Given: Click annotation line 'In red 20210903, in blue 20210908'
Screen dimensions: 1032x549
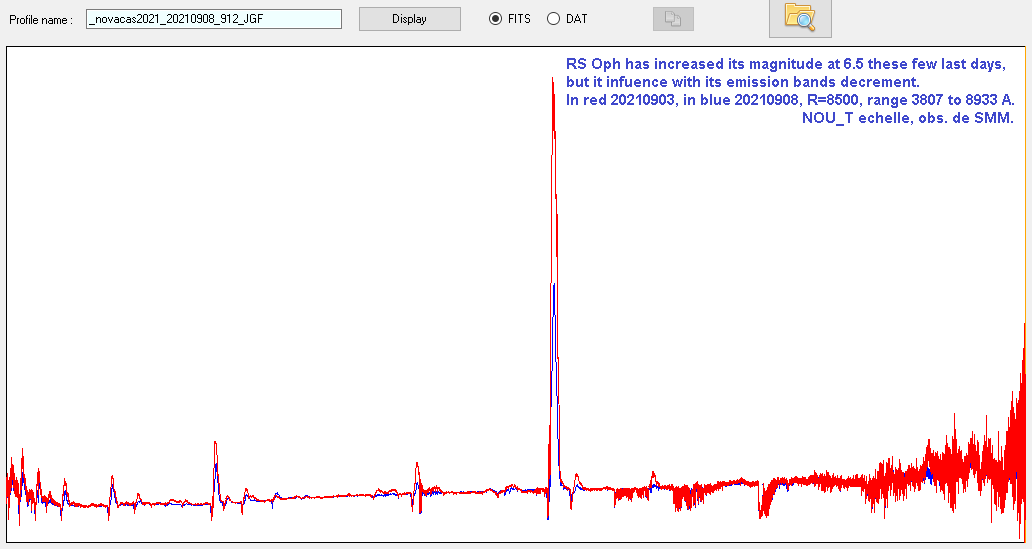Looking at the screenshot, I should 790,100.
